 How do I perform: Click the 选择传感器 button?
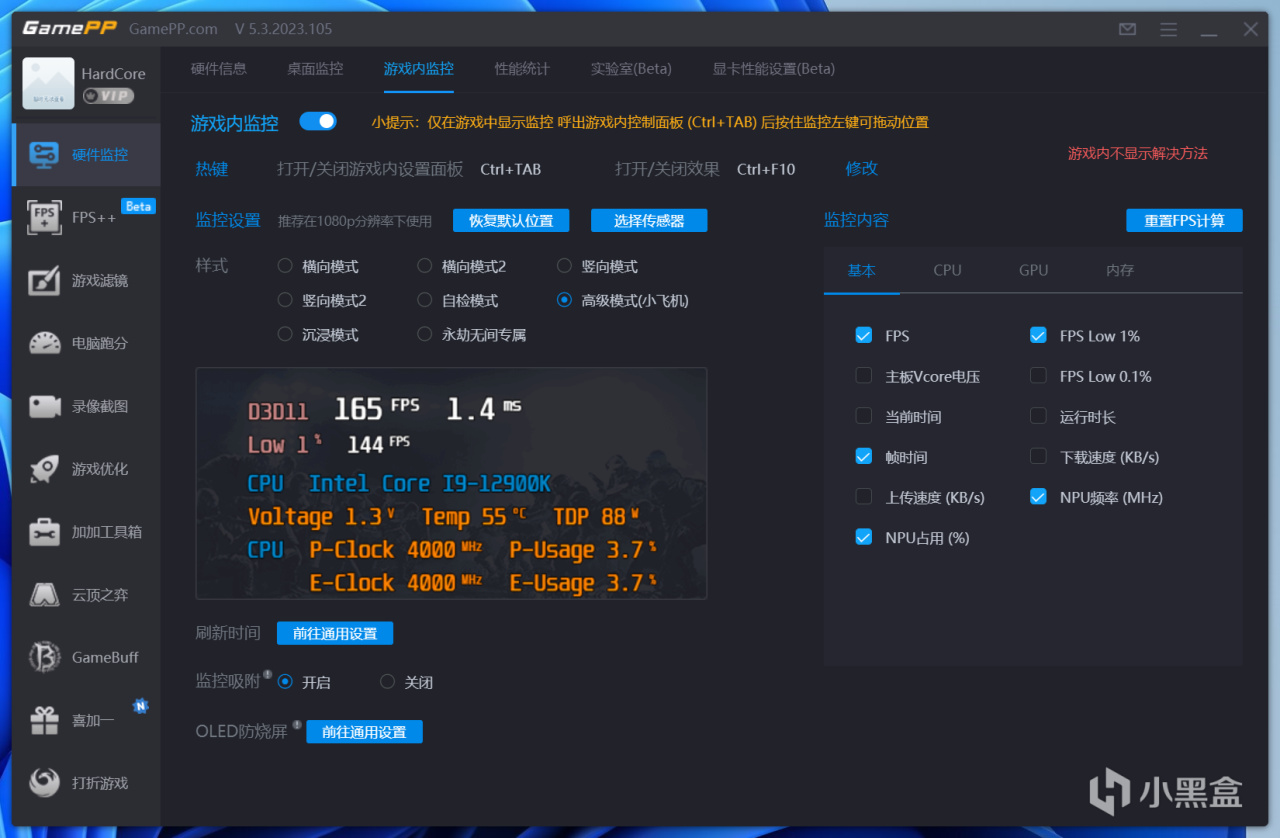tap(649, 220)
